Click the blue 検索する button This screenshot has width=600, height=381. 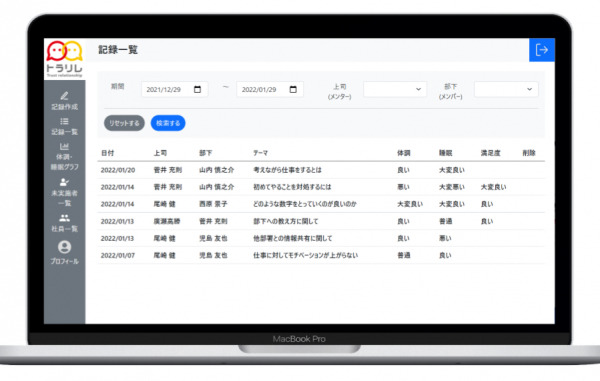[x=168, y=123]
